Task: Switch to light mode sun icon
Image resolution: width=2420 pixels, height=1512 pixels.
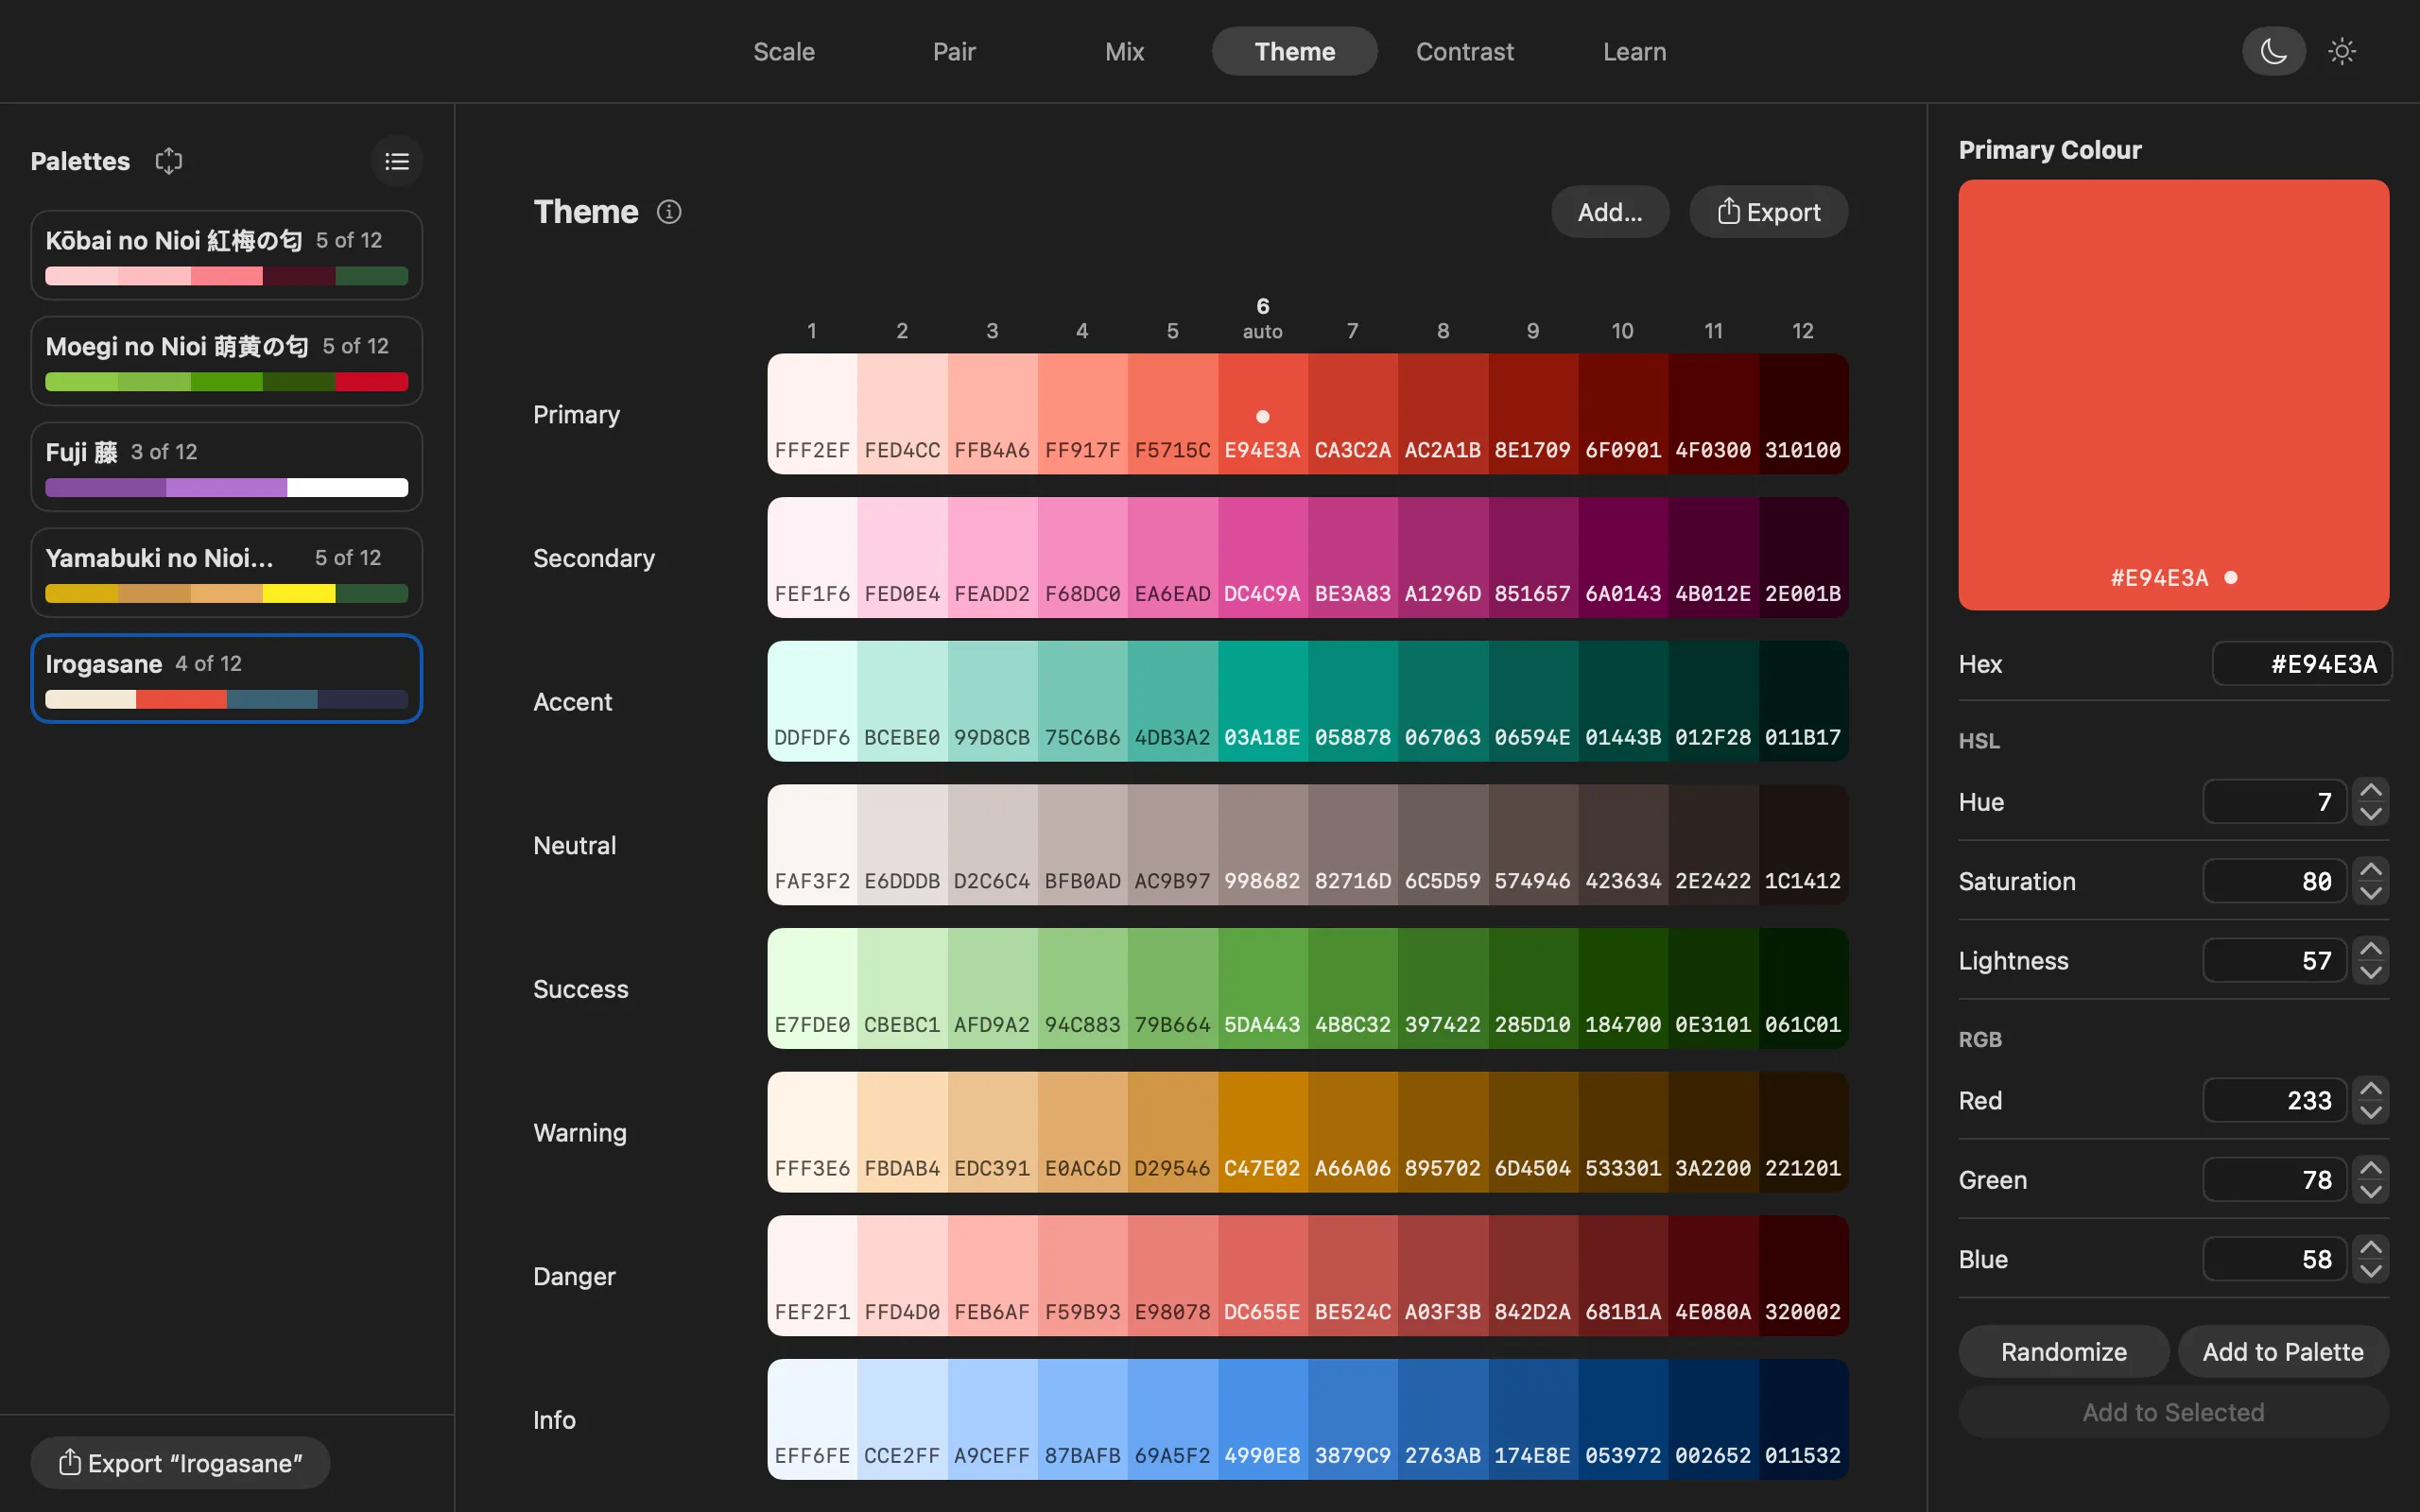Action: (2342, 51)
